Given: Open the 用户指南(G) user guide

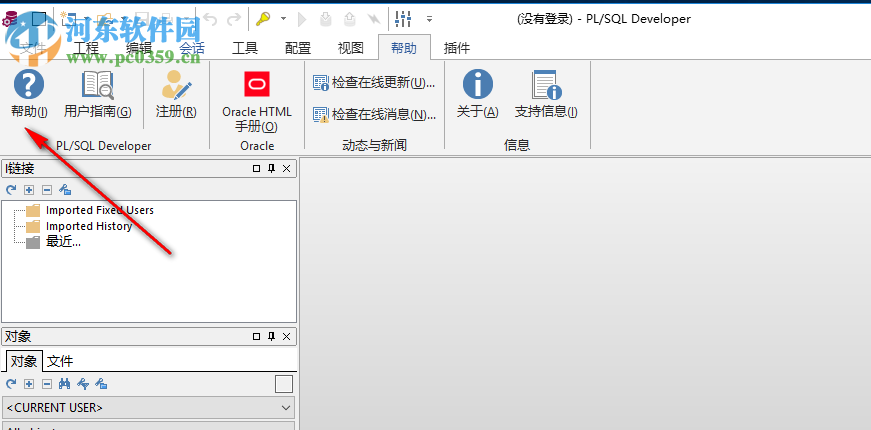Looking at the screenshot, I should [x=98, y=93].
